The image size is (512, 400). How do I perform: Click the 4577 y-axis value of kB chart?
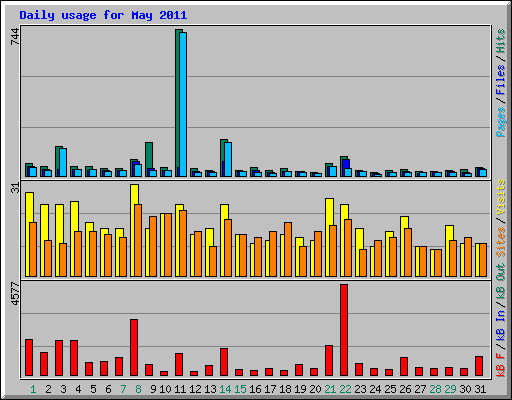pyautogui.click(x=15, y=294)
